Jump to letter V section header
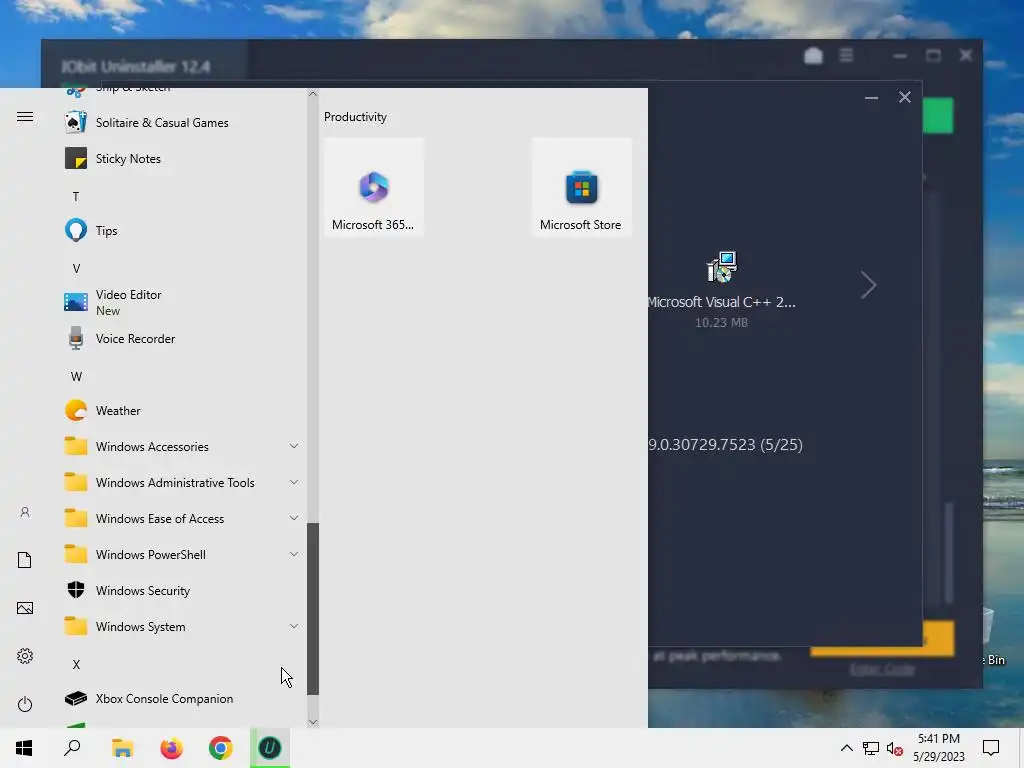1024x768 pixels. pyautogui.click(x=76, y=268)
